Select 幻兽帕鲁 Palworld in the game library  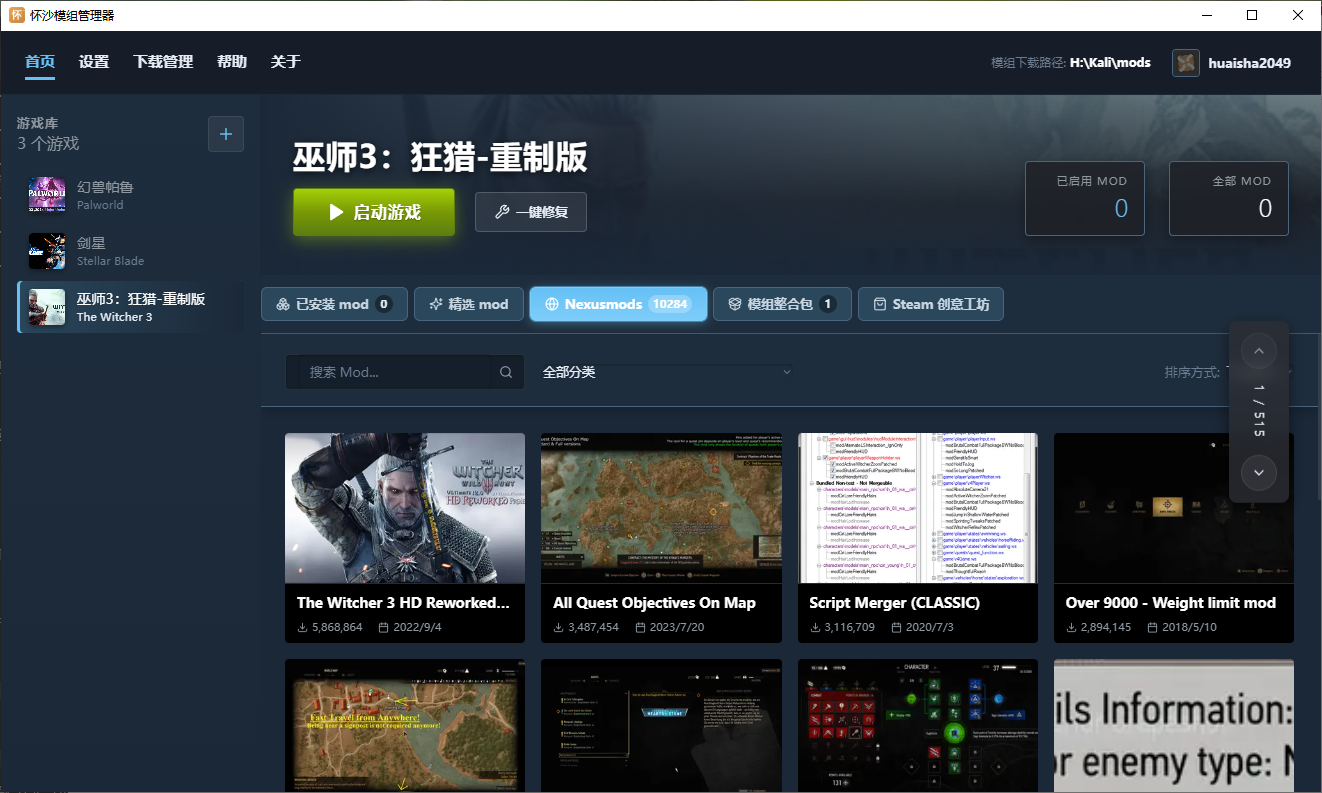[x=131, y=195]
